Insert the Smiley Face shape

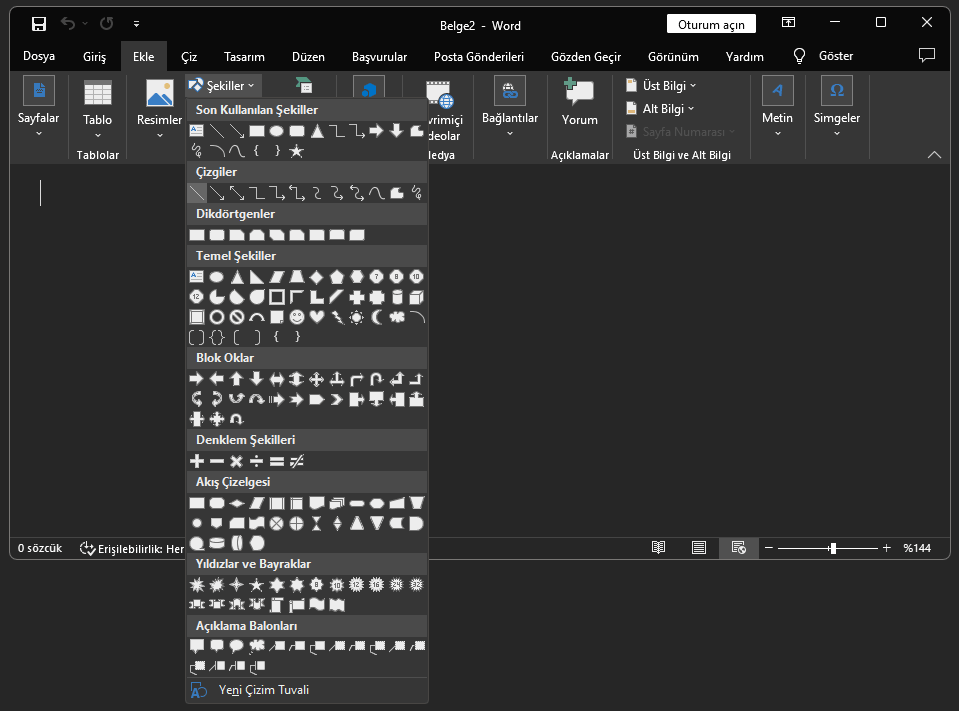[297, 317]
